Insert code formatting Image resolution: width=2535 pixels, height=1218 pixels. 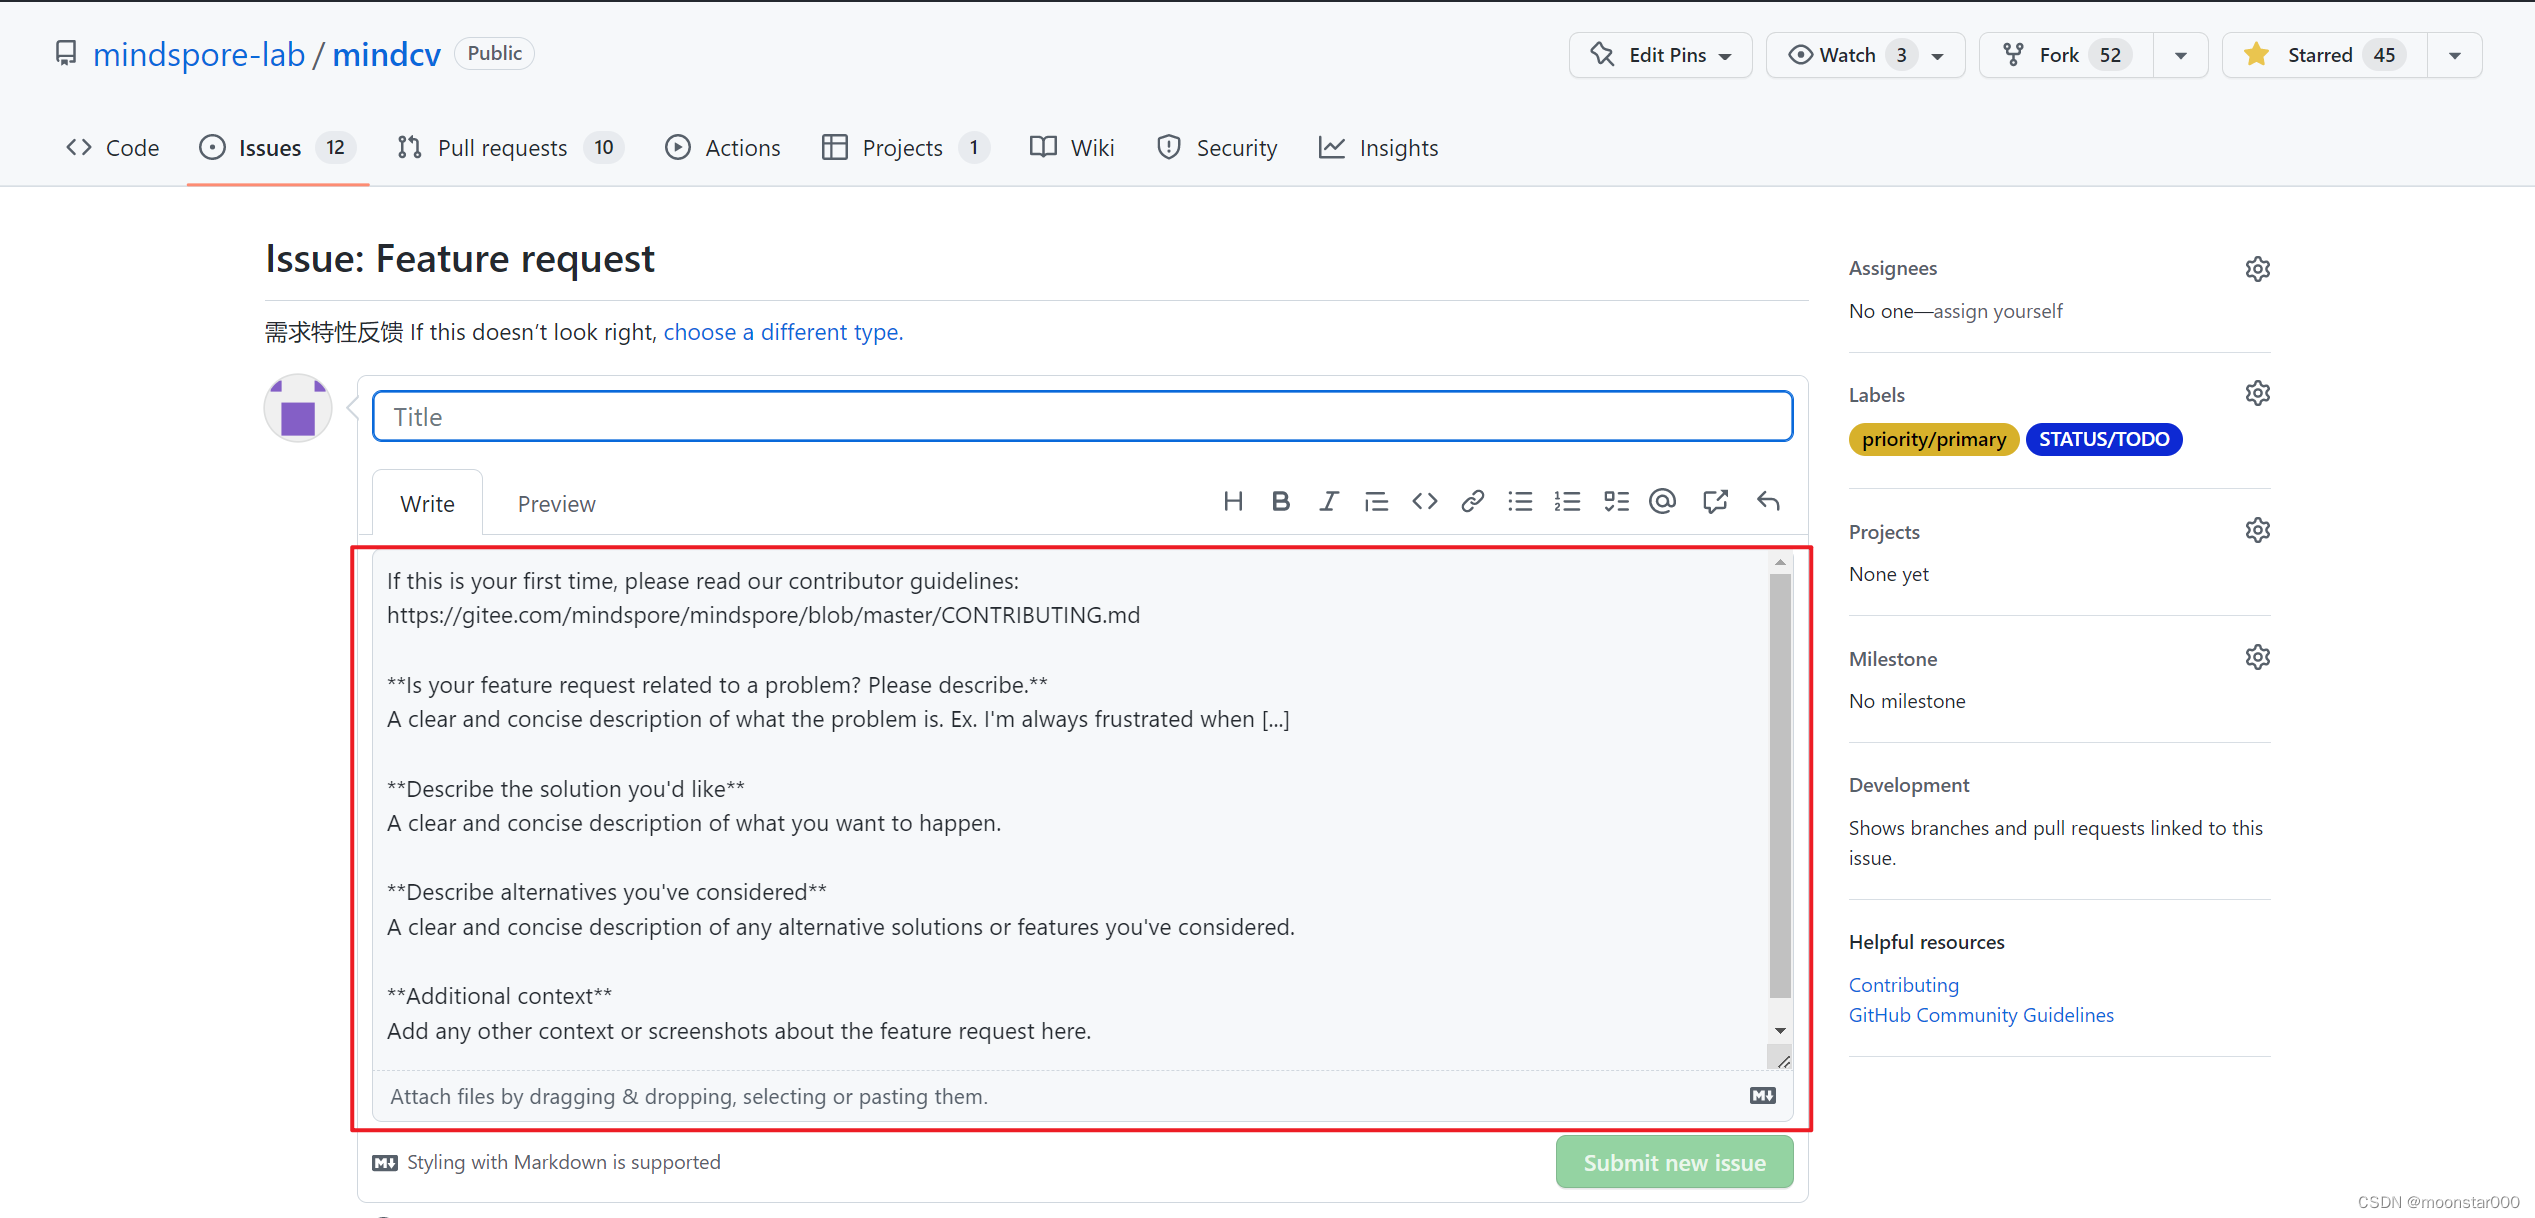(x=1424, y=501)
